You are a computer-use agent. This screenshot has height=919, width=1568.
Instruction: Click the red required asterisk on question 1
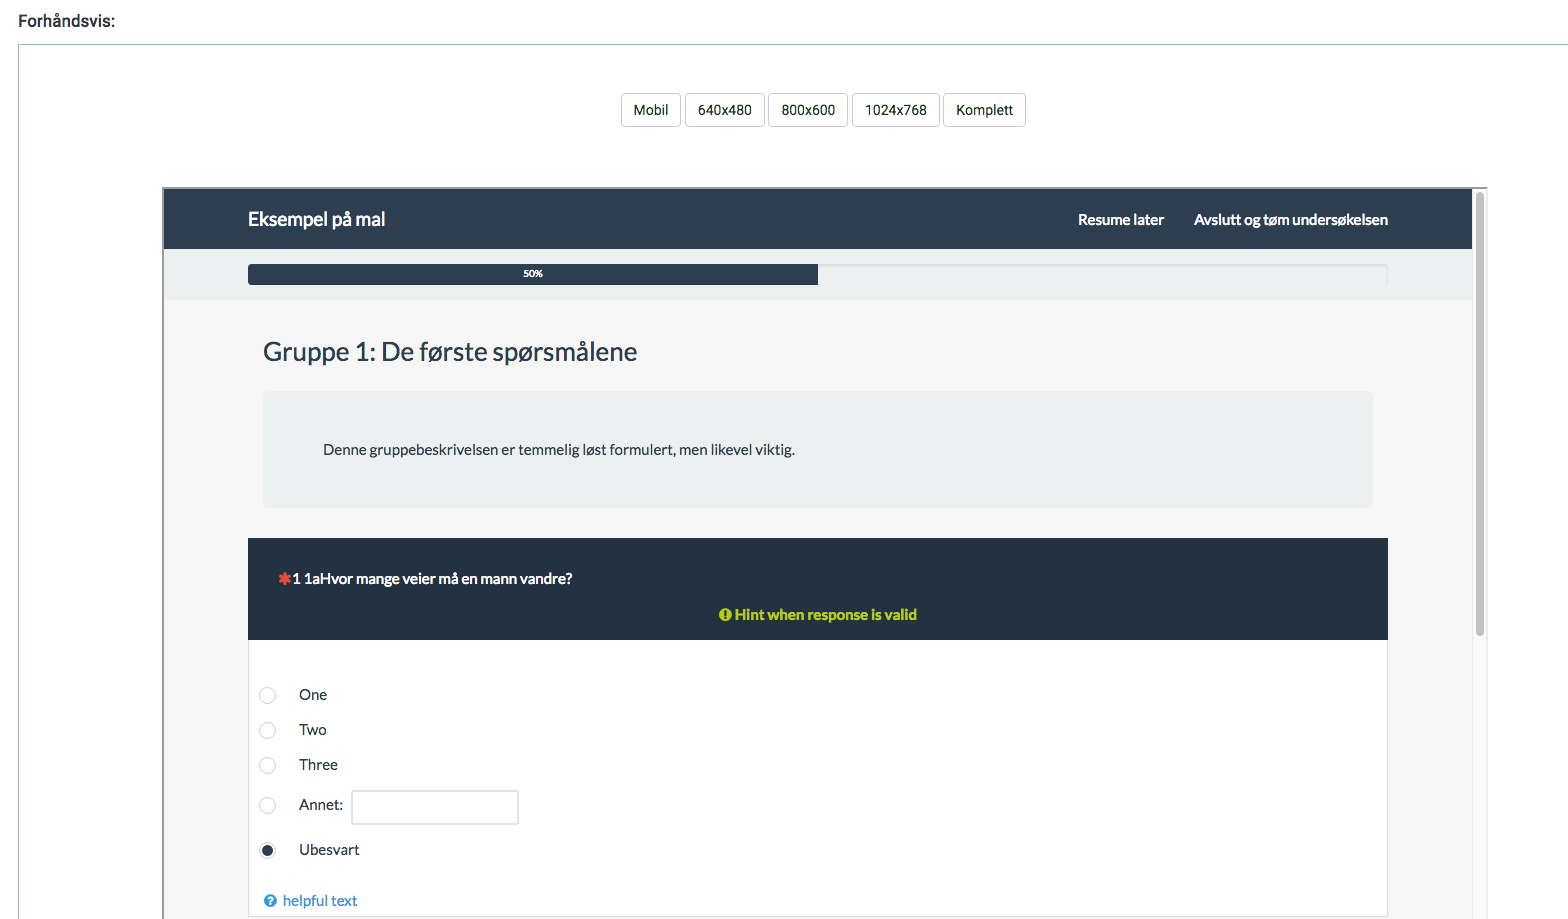click(x=284, y=579)
